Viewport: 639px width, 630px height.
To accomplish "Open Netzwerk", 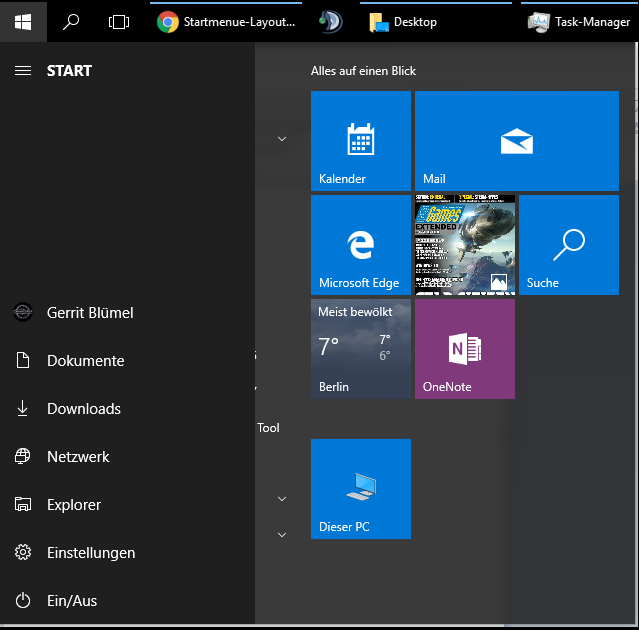I will pos(127,457).
